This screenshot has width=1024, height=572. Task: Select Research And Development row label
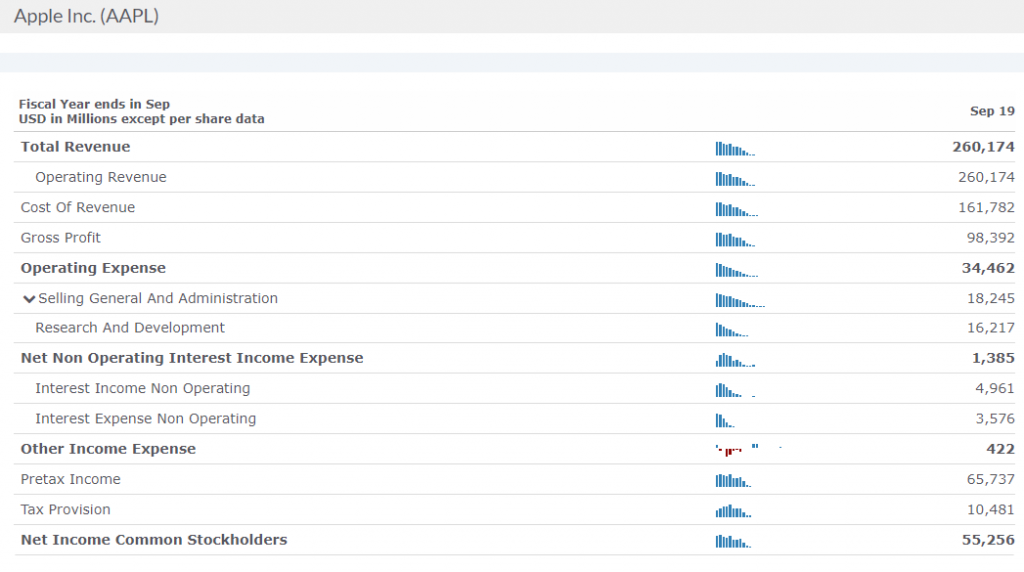click(130, 328)
